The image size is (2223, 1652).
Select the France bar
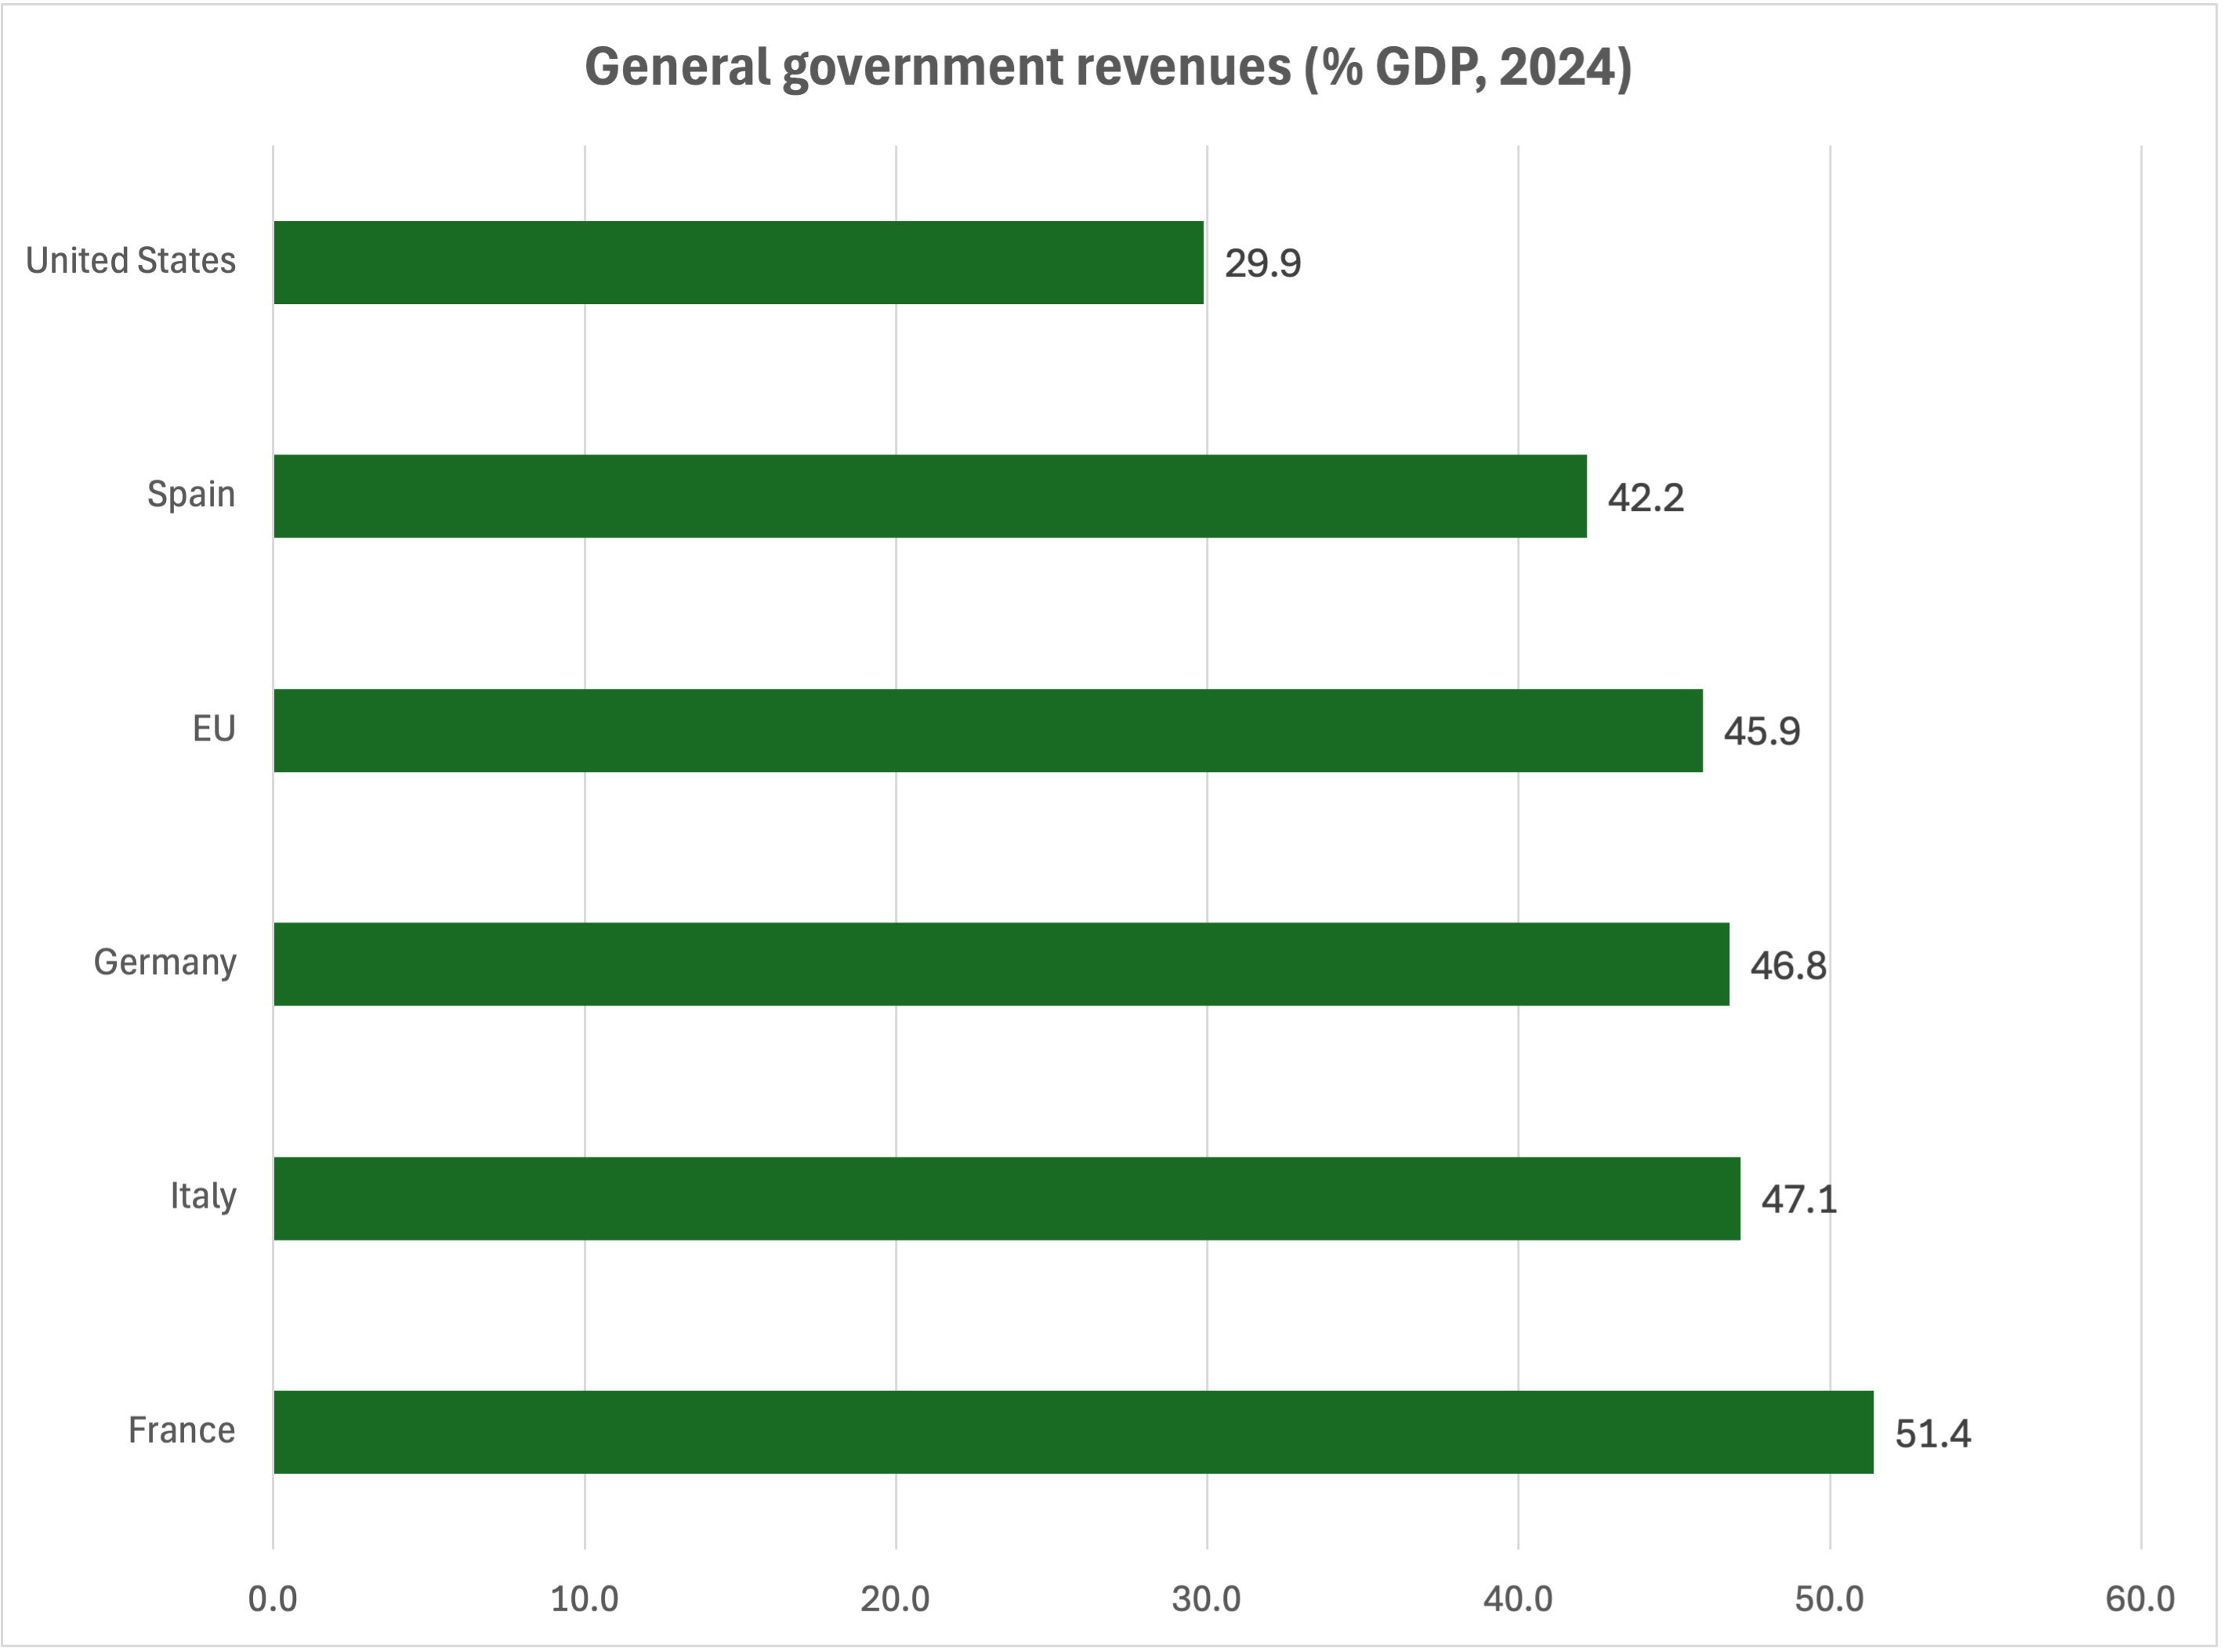(x=1073, y=1432)
